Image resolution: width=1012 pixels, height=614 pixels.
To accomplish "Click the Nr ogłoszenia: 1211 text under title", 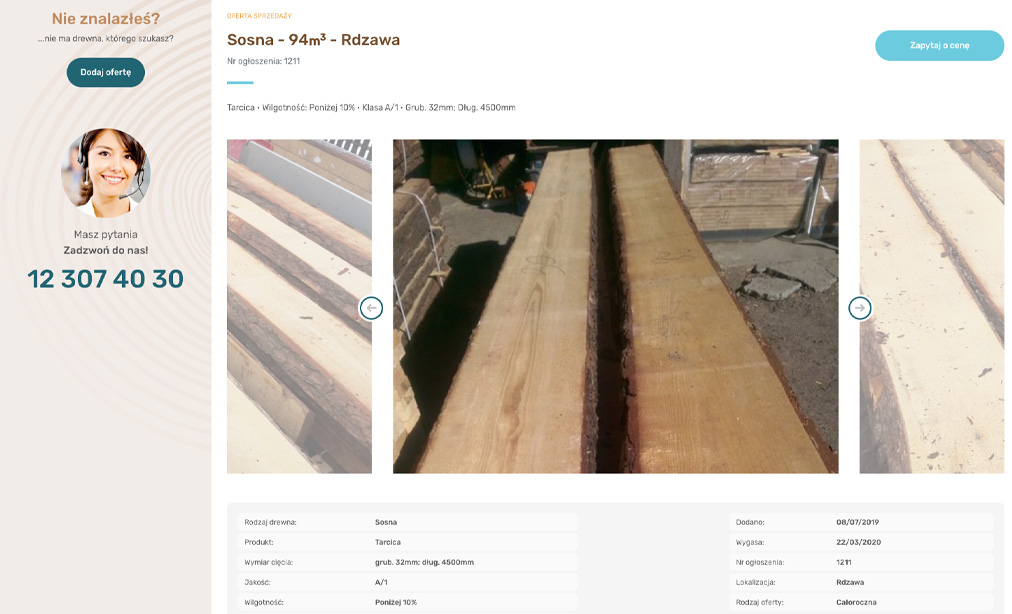I will pyautogui.click(x=263, y=61).
